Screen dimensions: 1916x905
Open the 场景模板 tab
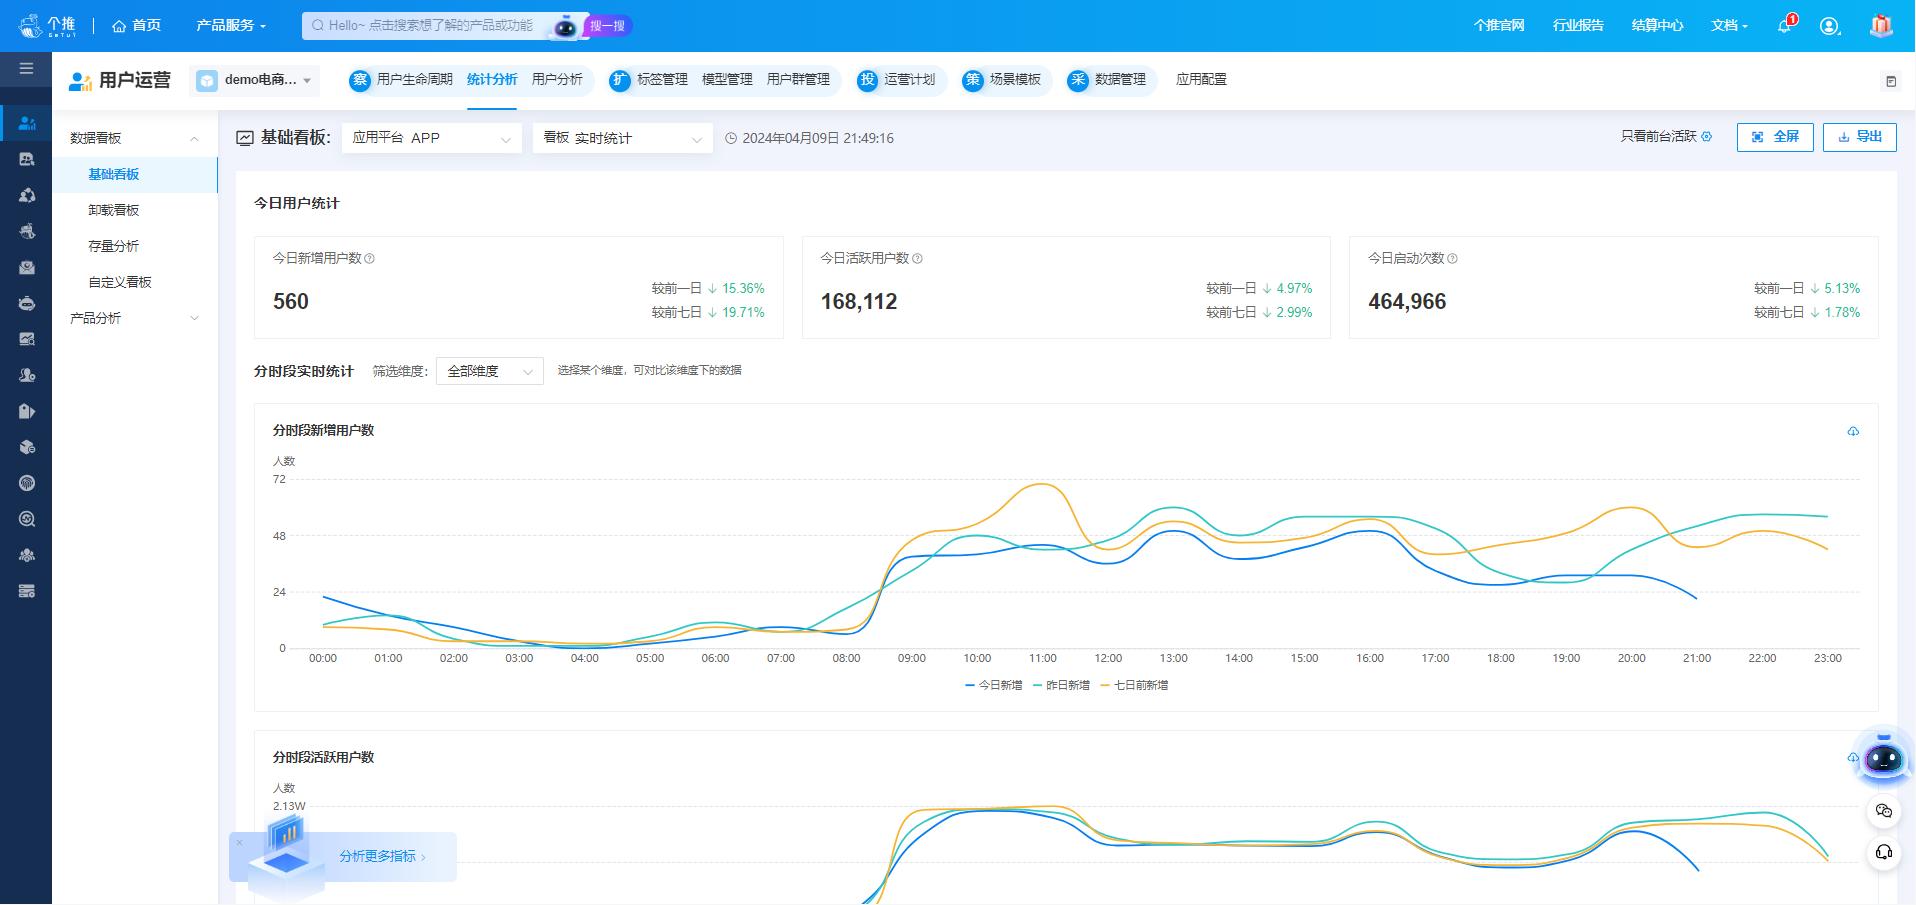pyautogui.click(x=1015, y=80)
